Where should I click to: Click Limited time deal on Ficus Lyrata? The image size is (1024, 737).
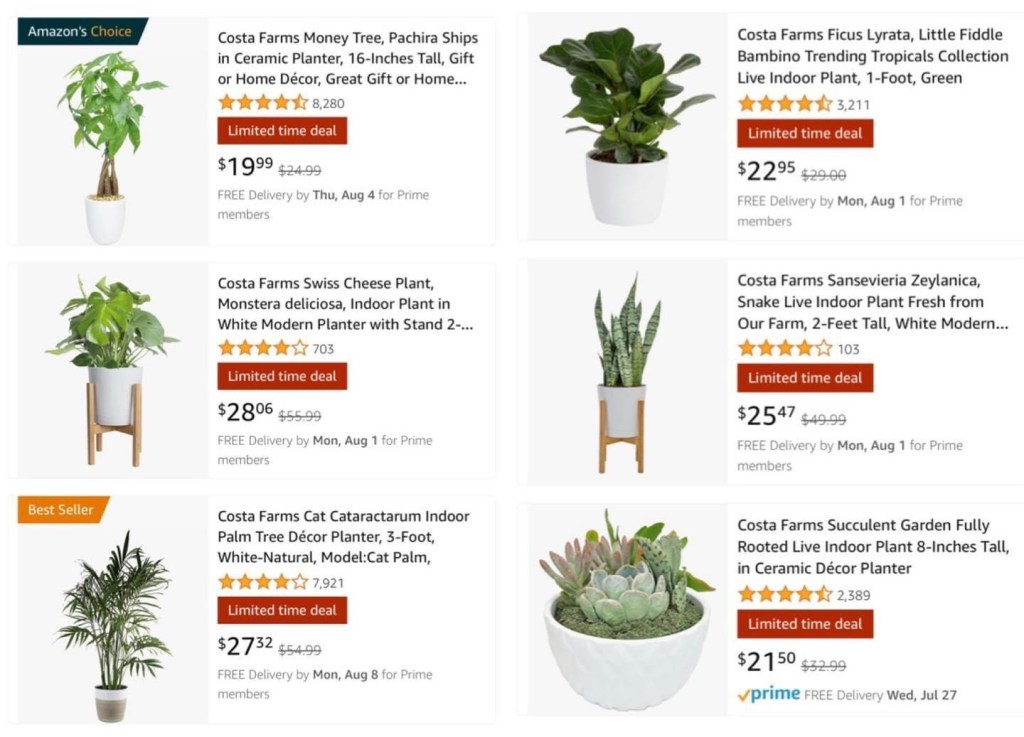tap(805, 133)
